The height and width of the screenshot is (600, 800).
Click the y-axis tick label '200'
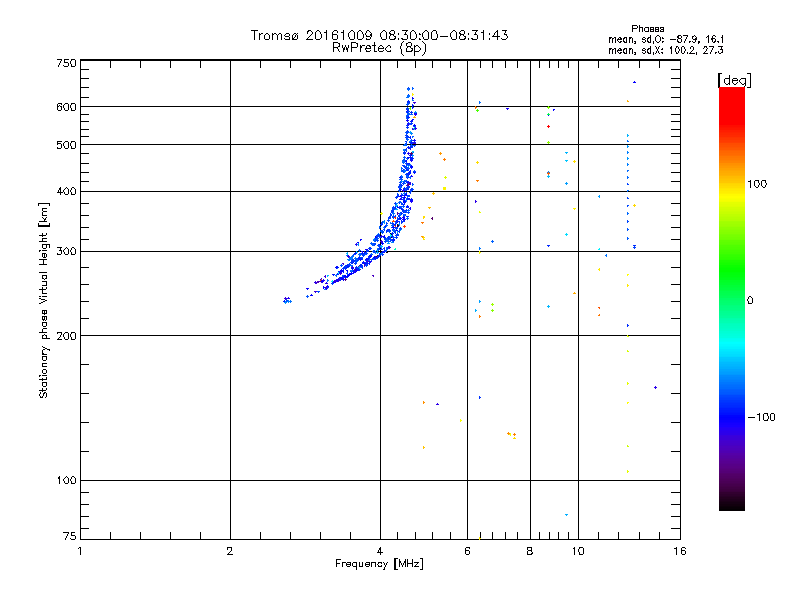click(x=66, y=336)
